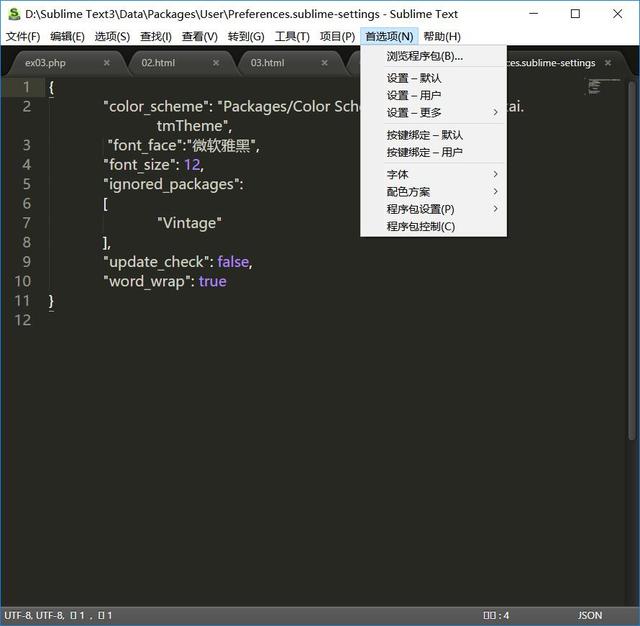Open the 工具(T) menu
Screen dimensions: 640x626
pos(292,37)
